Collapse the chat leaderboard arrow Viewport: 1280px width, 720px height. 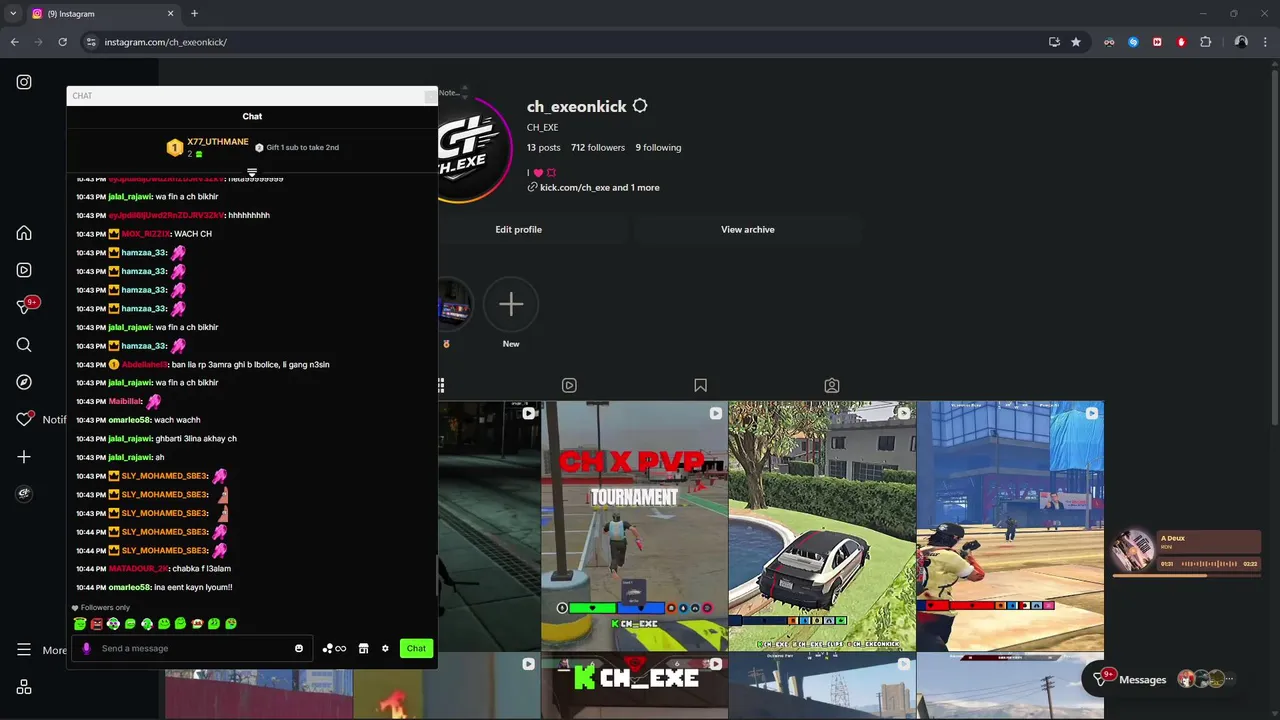(x=252, y=173)
